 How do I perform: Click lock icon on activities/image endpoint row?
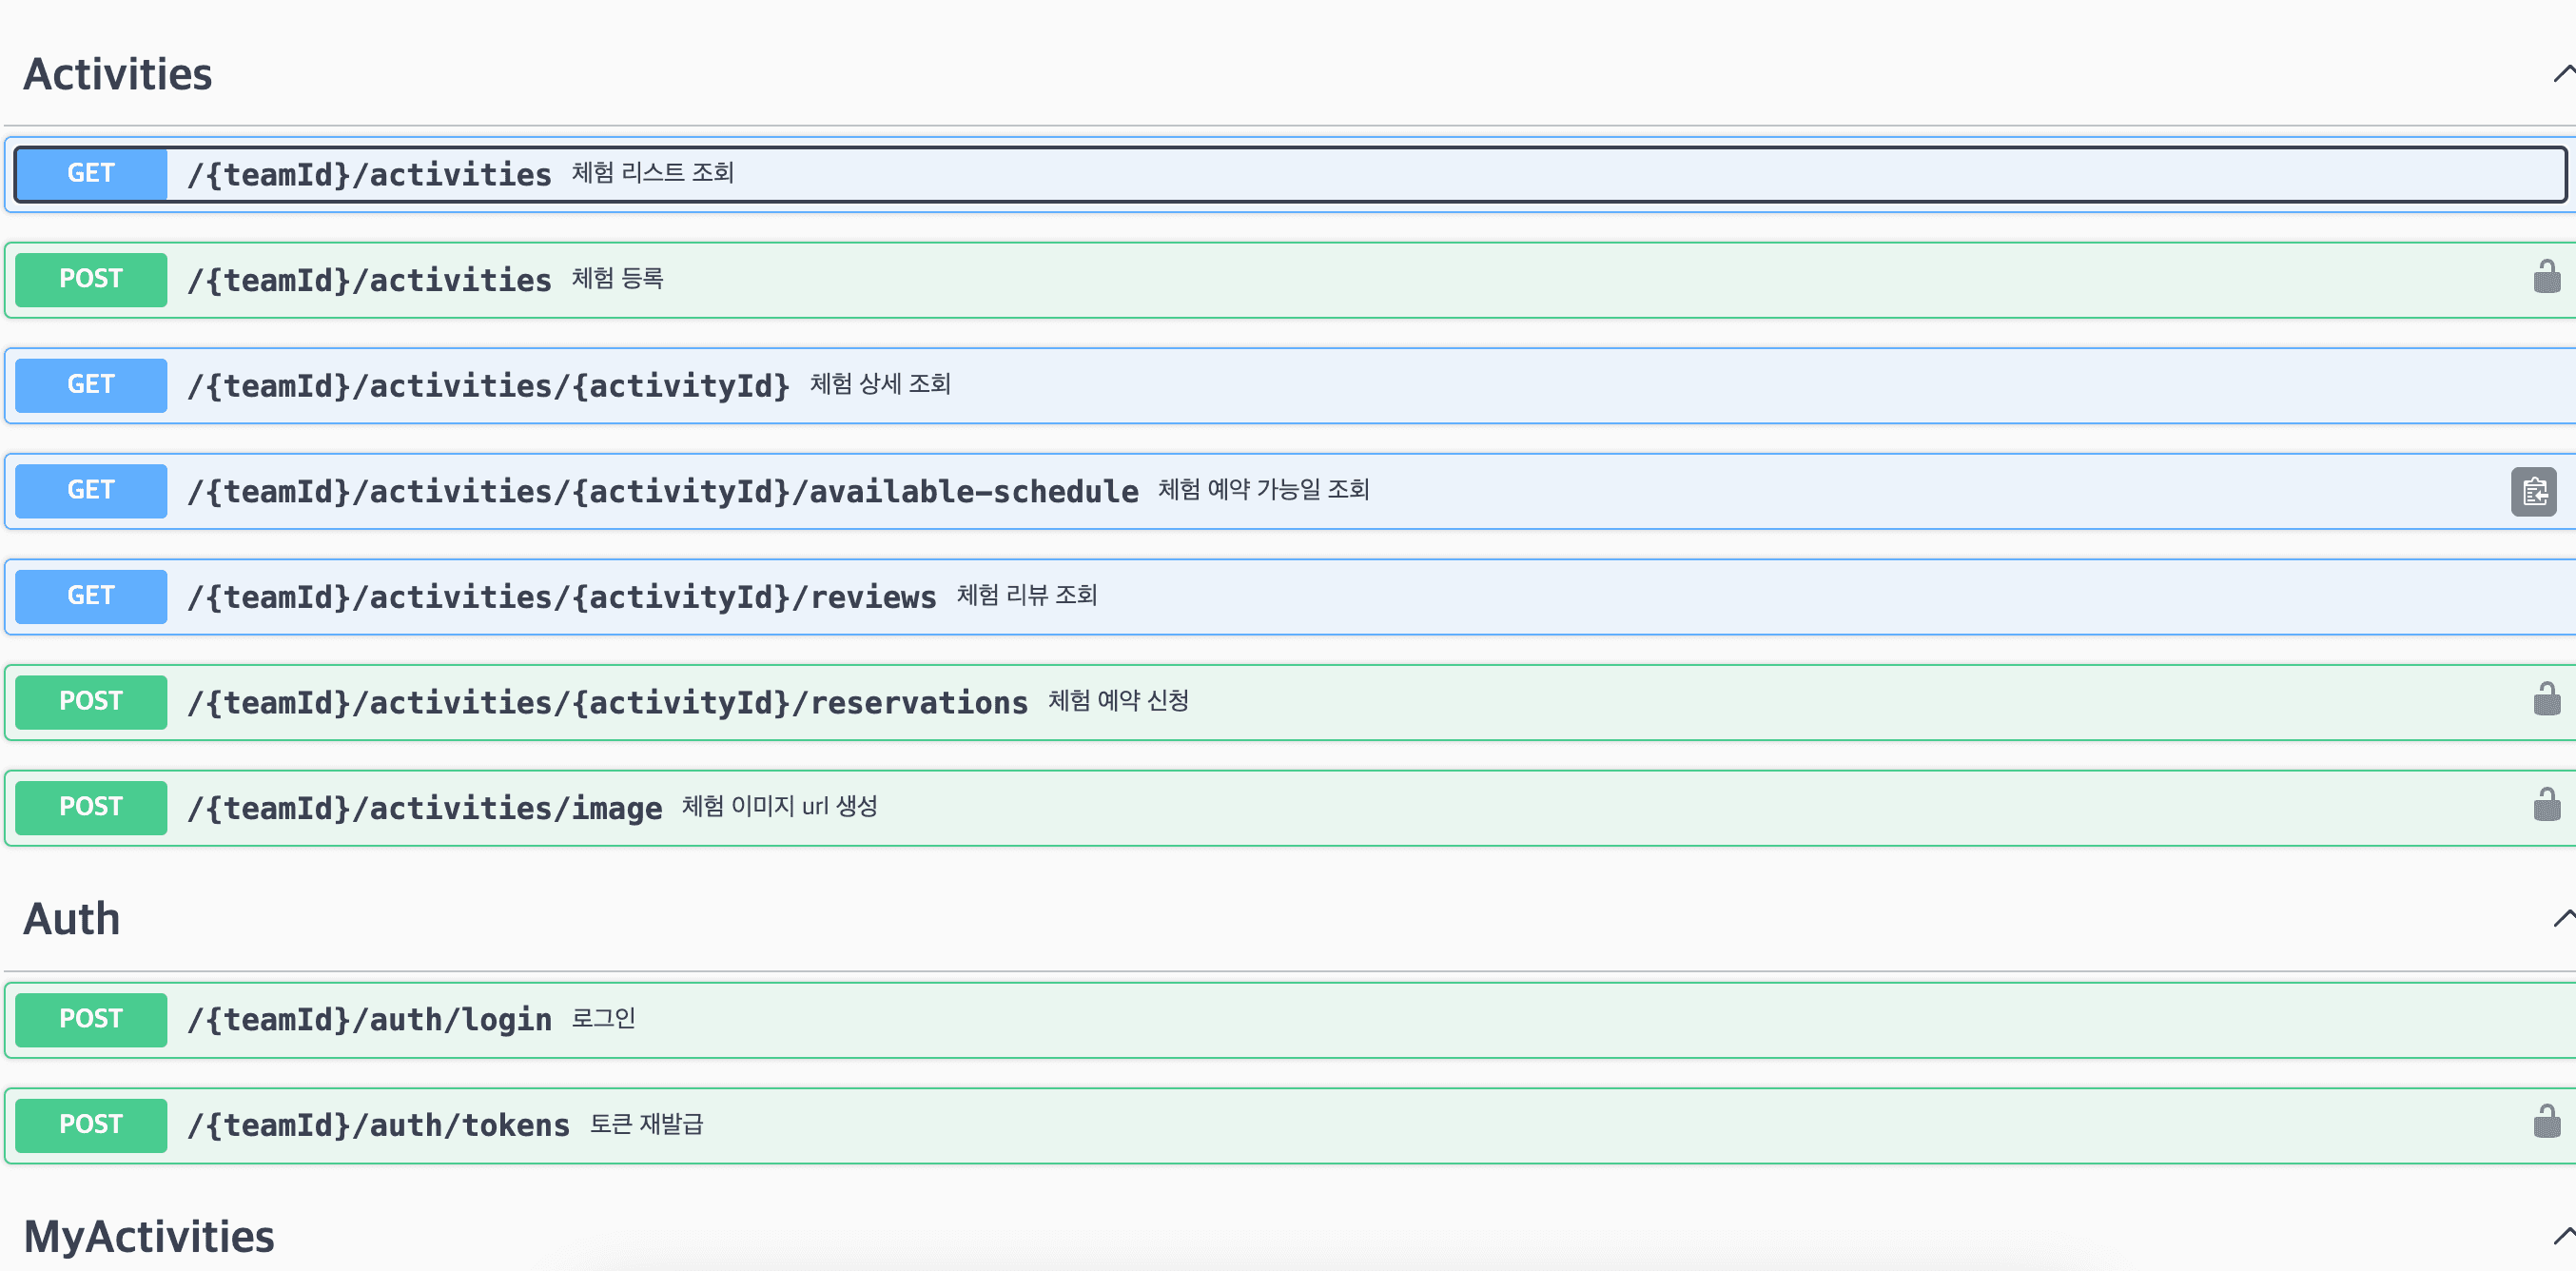tap(2546, 805)
